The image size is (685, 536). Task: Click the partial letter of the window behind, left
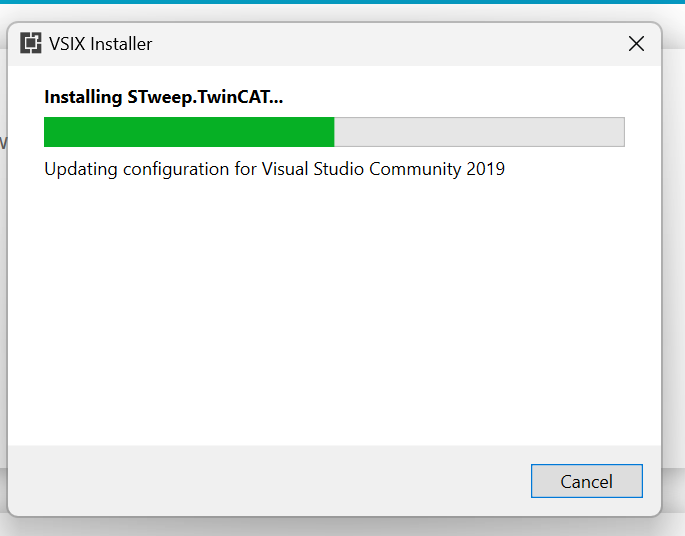click(x=3, y=142)
